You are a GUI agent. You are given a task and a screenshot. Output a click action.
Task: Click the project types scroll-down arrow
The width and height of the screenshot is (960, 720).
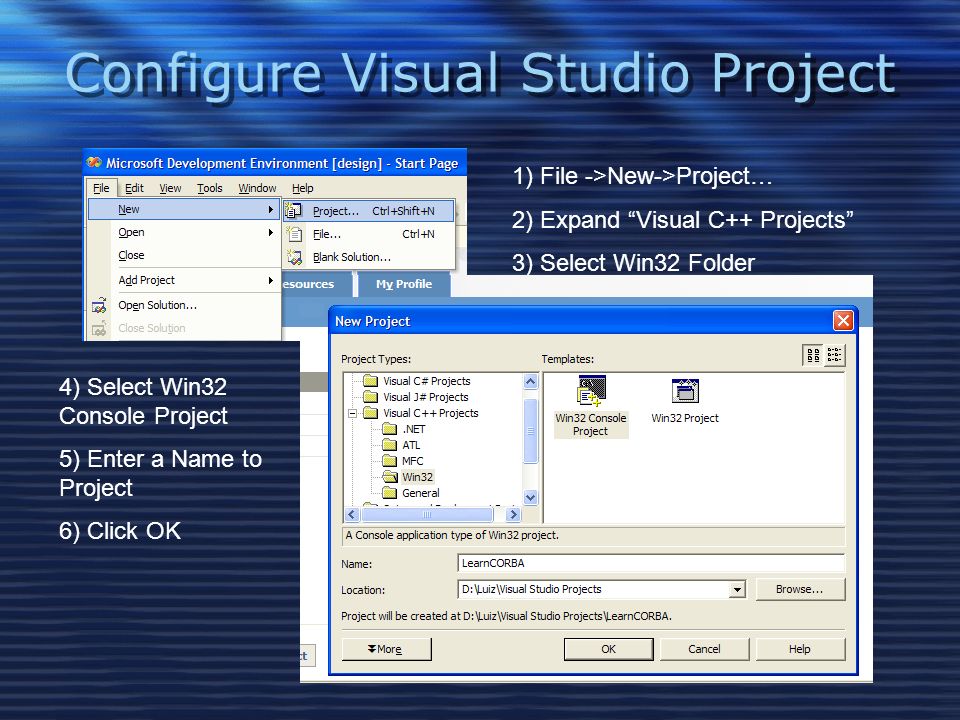(531, 498)
